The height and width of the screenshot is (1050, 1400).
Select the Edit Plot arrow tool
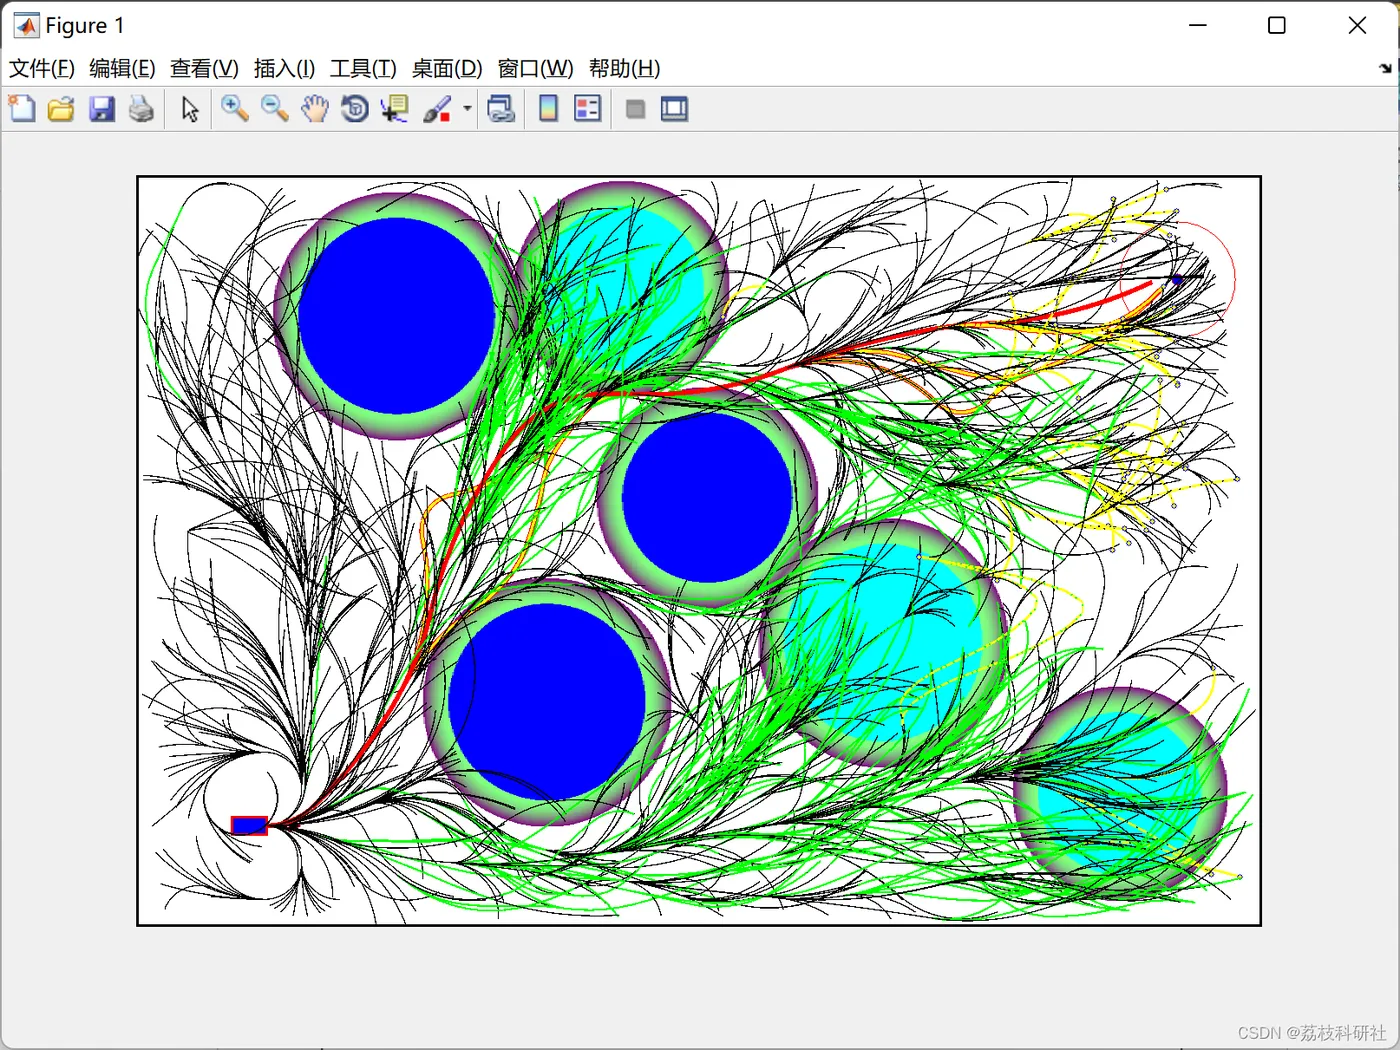click(x=190, y=109)
